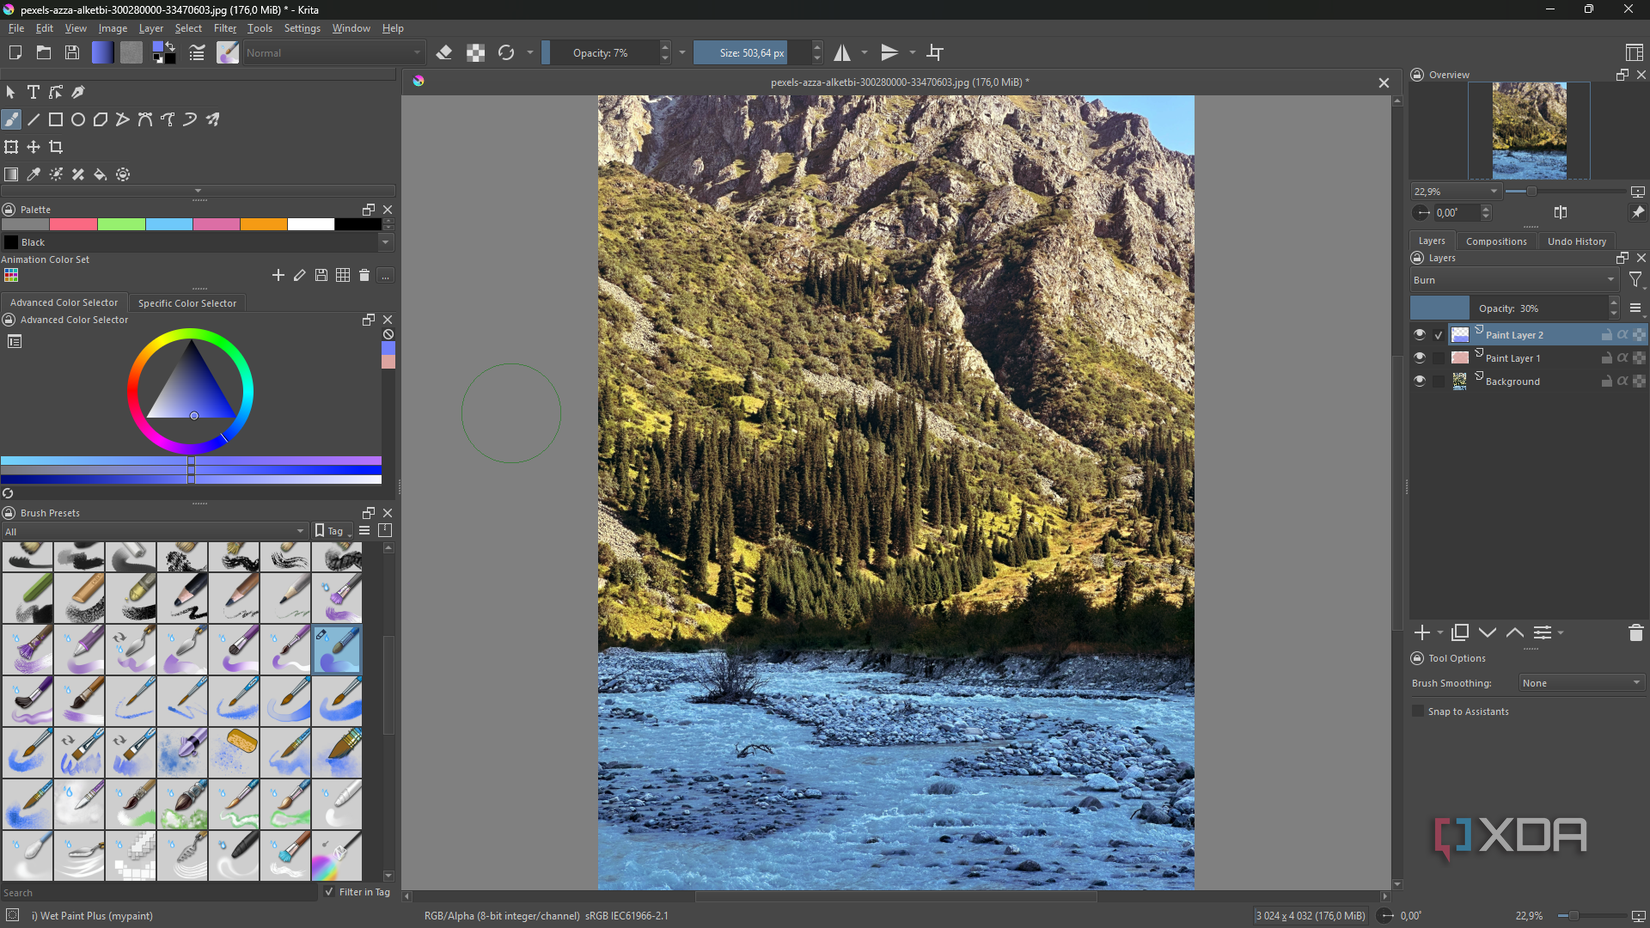Viewport: 1650px width, 928px height.
Task: Open Brush Smoothing None dropdown
Action: click(x=1581, y=683)
